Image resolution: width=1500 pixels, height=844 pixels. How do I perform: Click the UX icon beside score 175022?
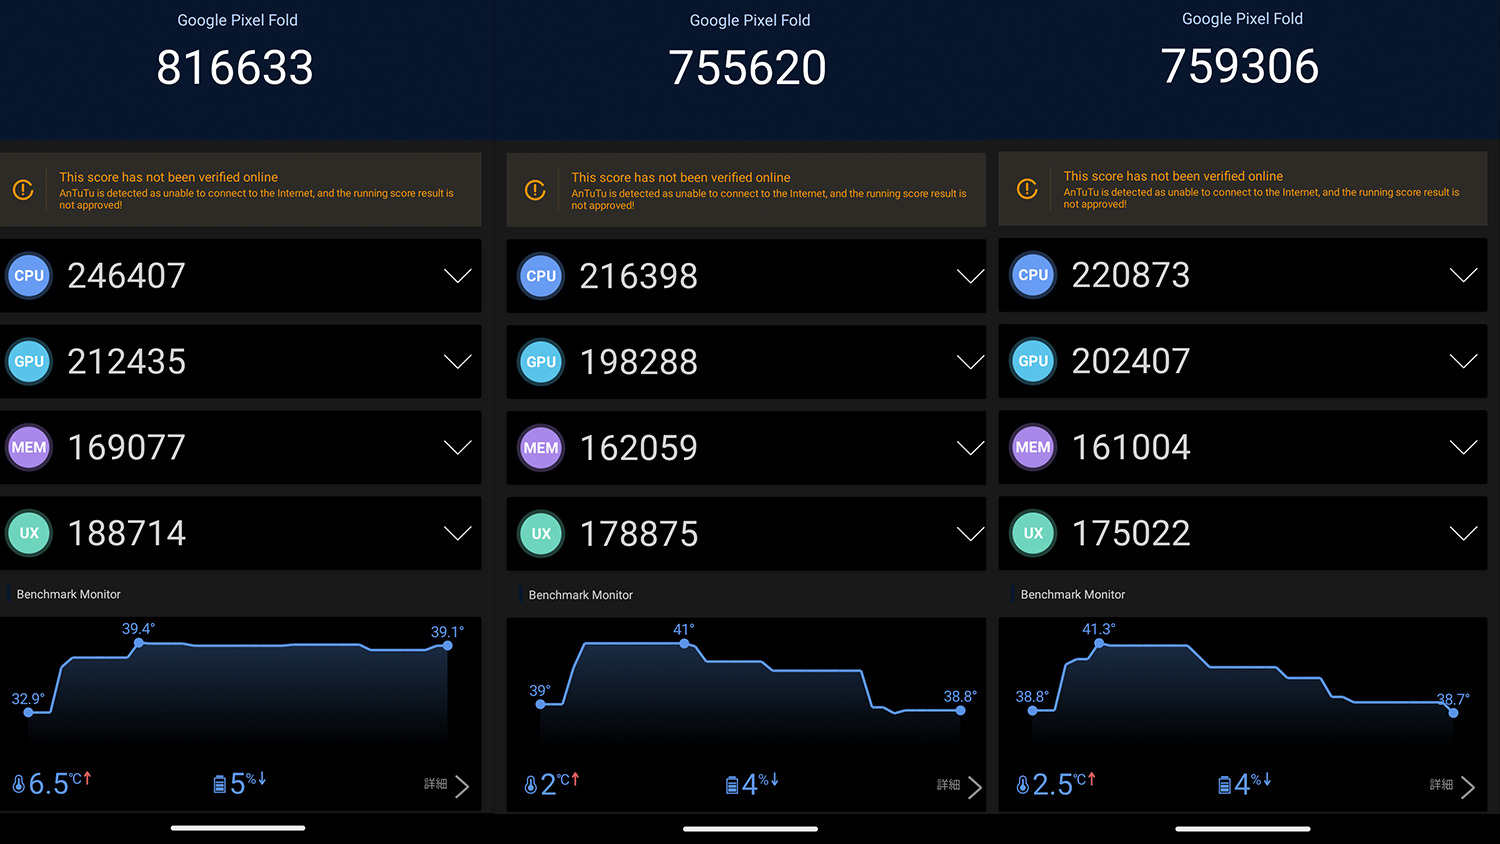pos(1033,533)
